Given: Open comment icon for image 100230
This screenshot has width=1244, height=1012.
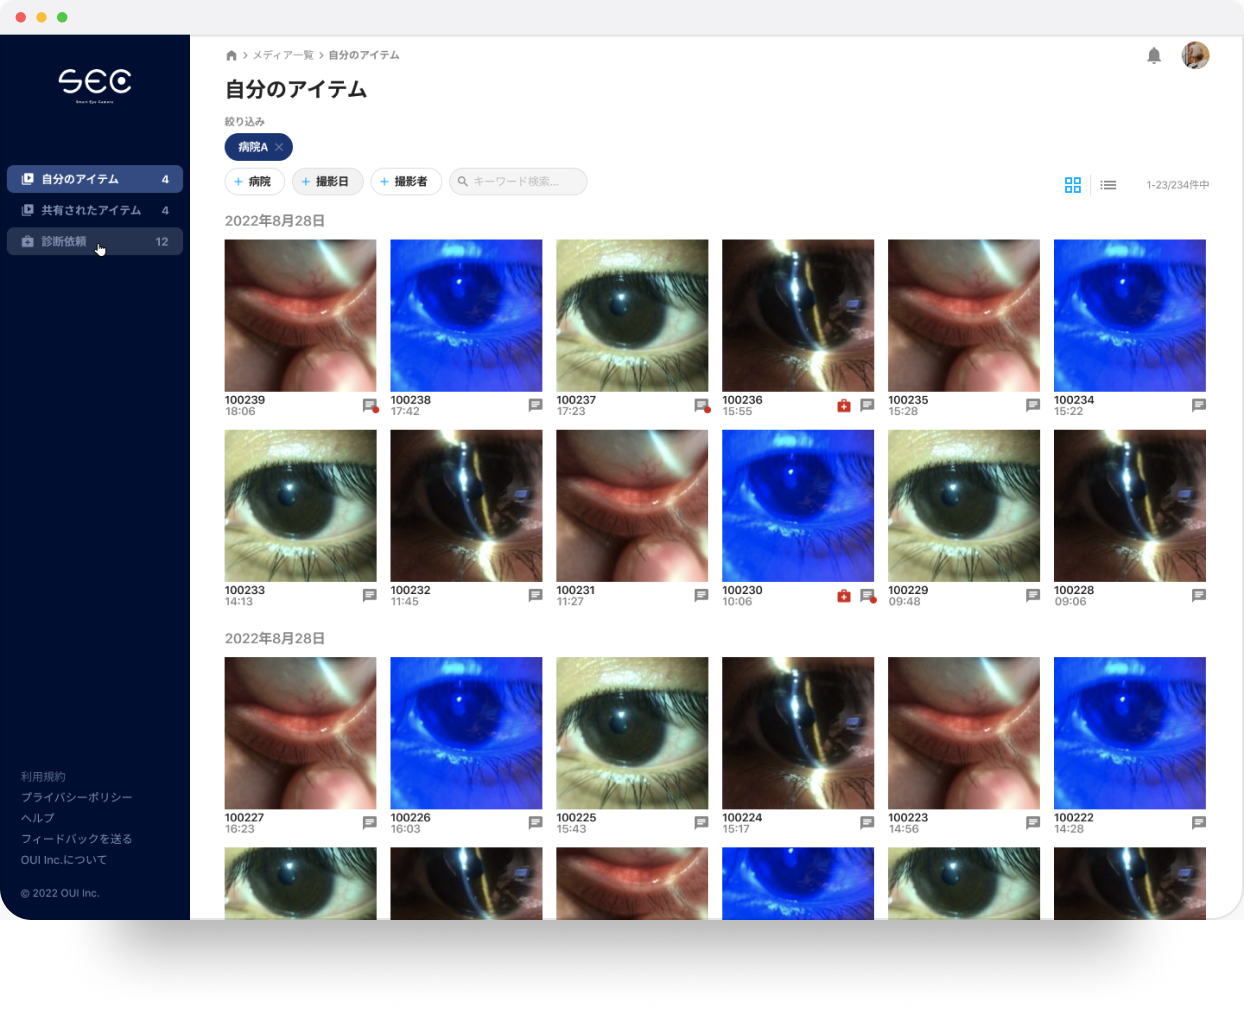Looking at the screenshot, I should pos(867,596).
